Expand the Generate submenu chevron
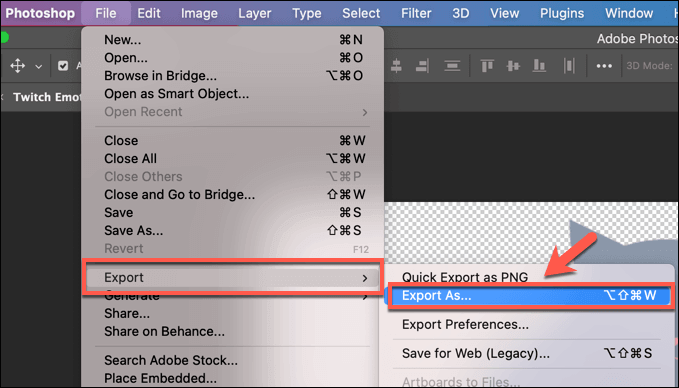This screenshot has width=679, height=388. pos(365,297)
